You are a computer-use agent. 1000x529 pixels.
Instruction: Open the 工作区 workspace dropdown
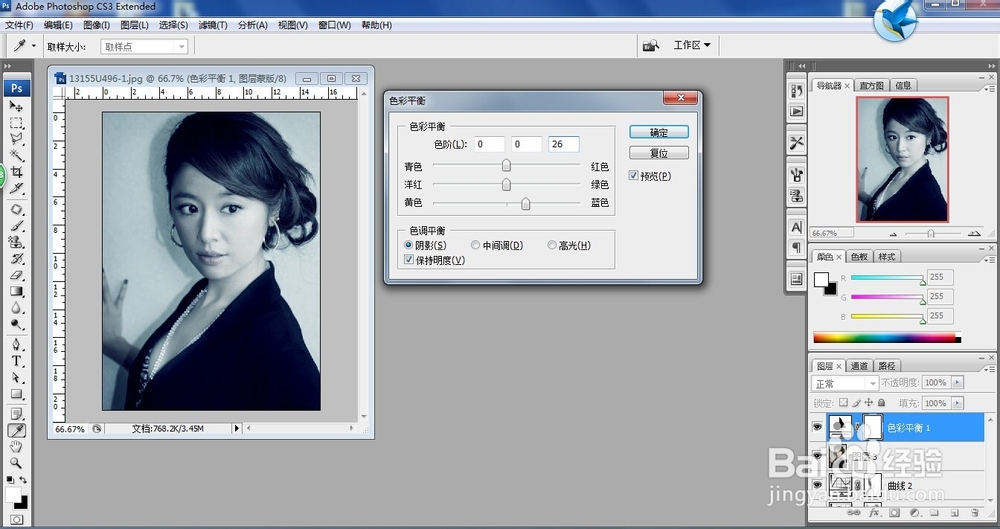(x=692, y=45)
